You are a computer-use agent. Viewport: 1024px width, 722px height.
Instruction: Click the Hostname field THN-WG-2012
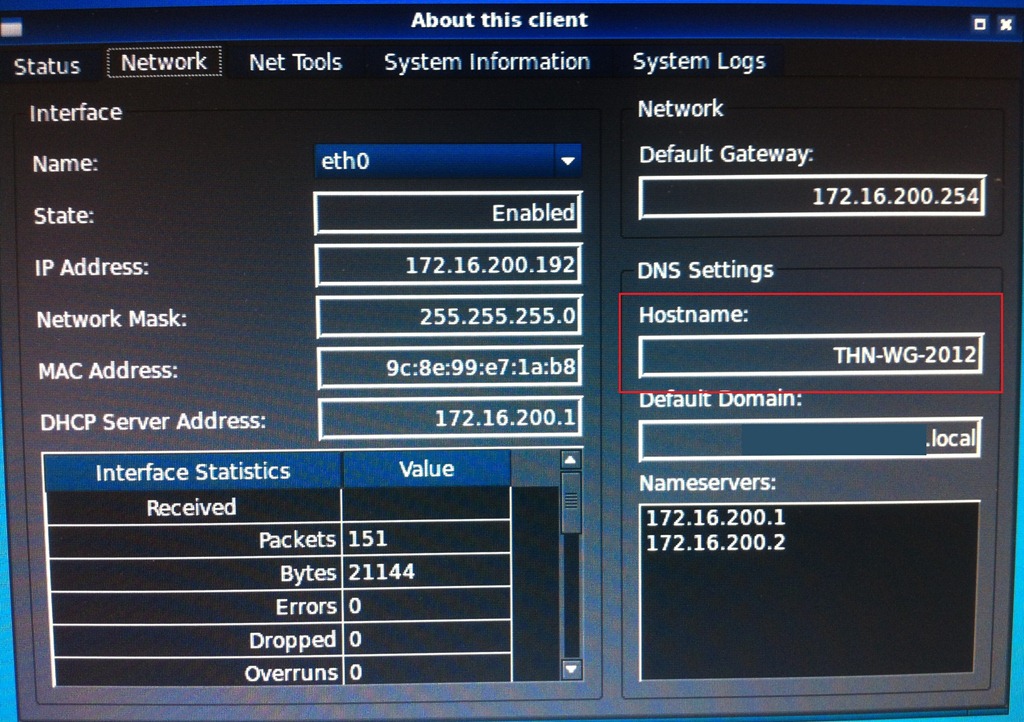coord(810,355)
